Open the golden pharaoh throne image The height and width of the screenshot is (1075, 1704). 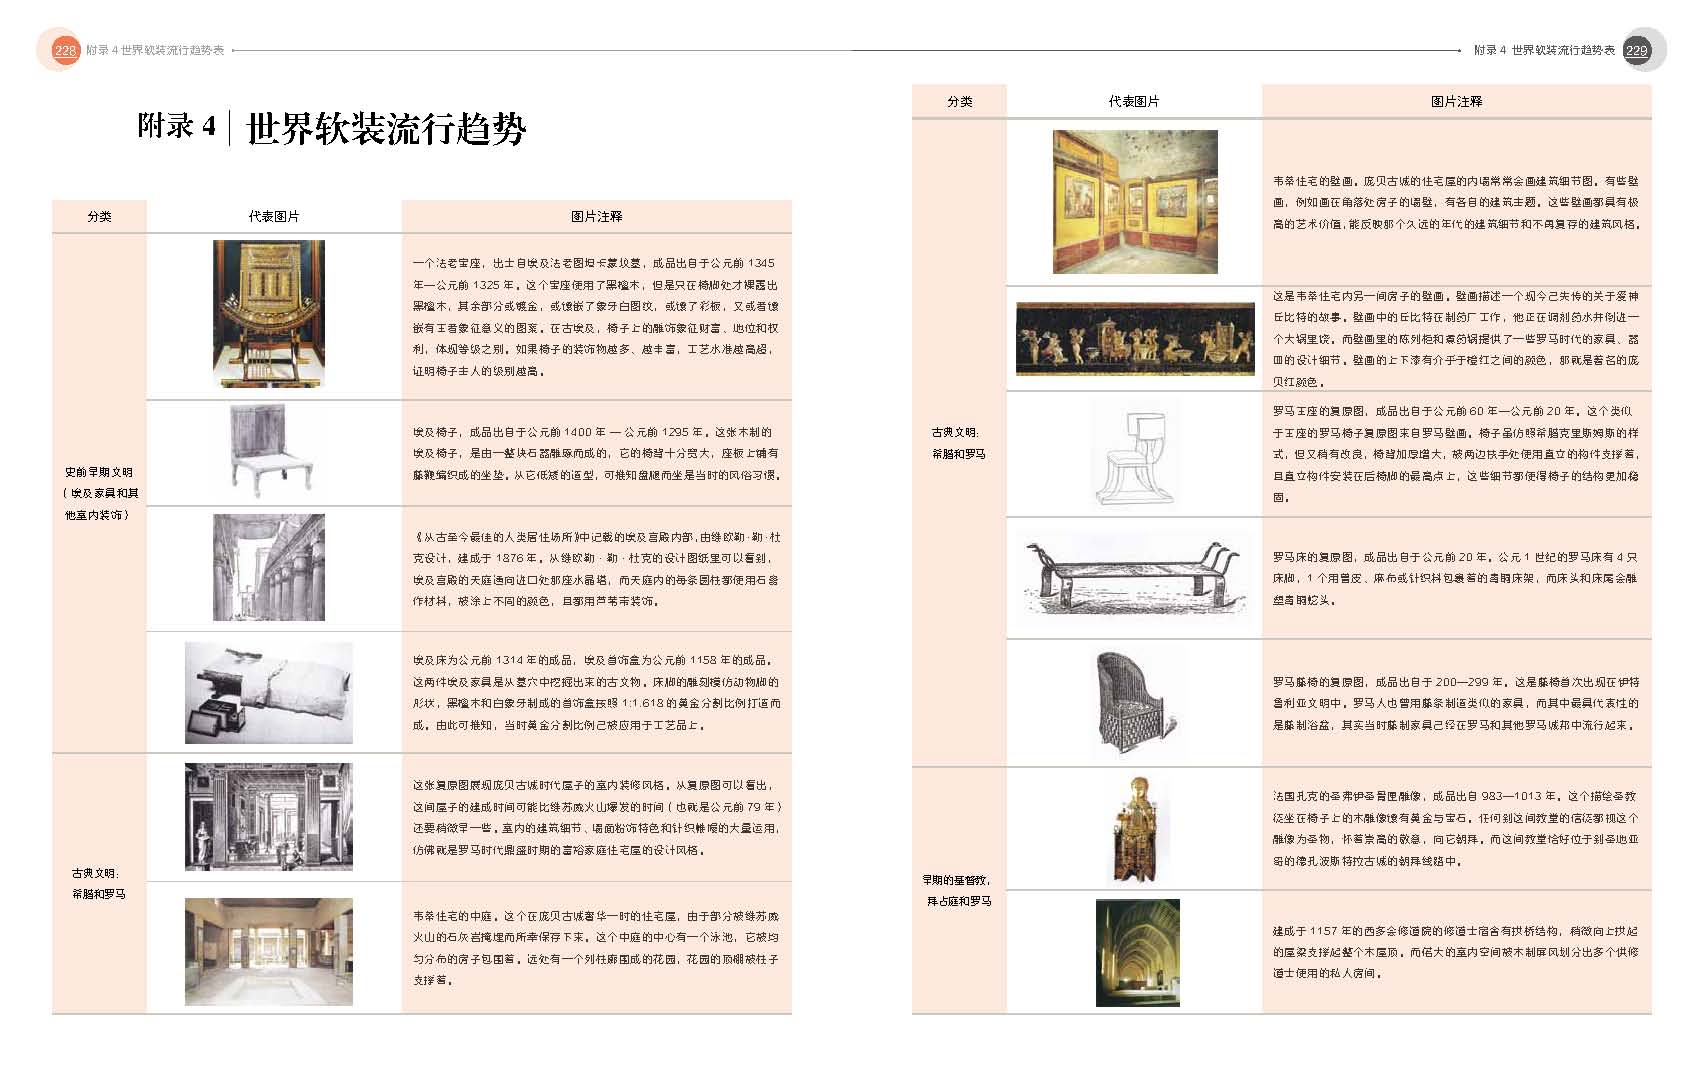268,314
